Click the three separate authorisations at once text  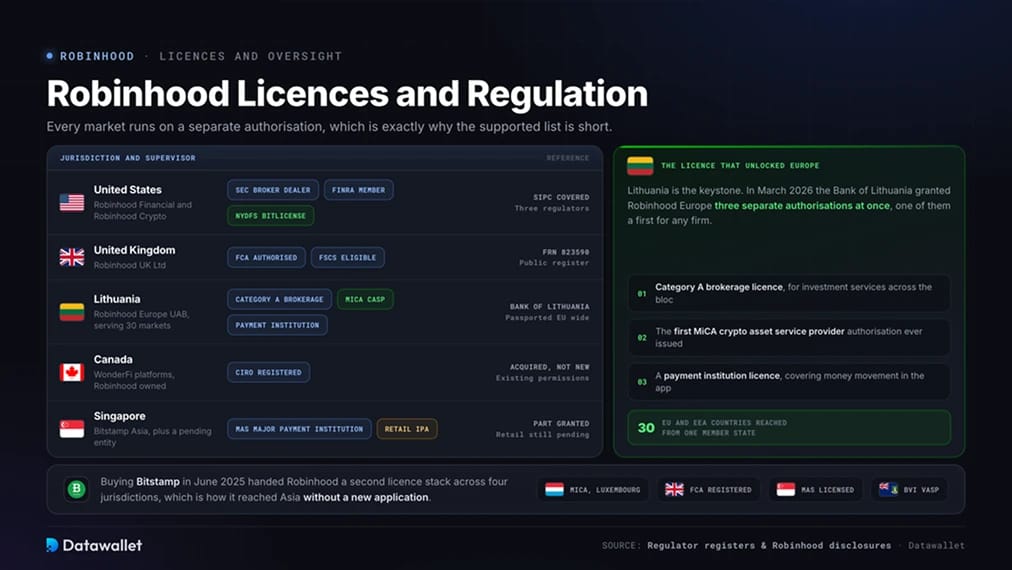[802, 206]
